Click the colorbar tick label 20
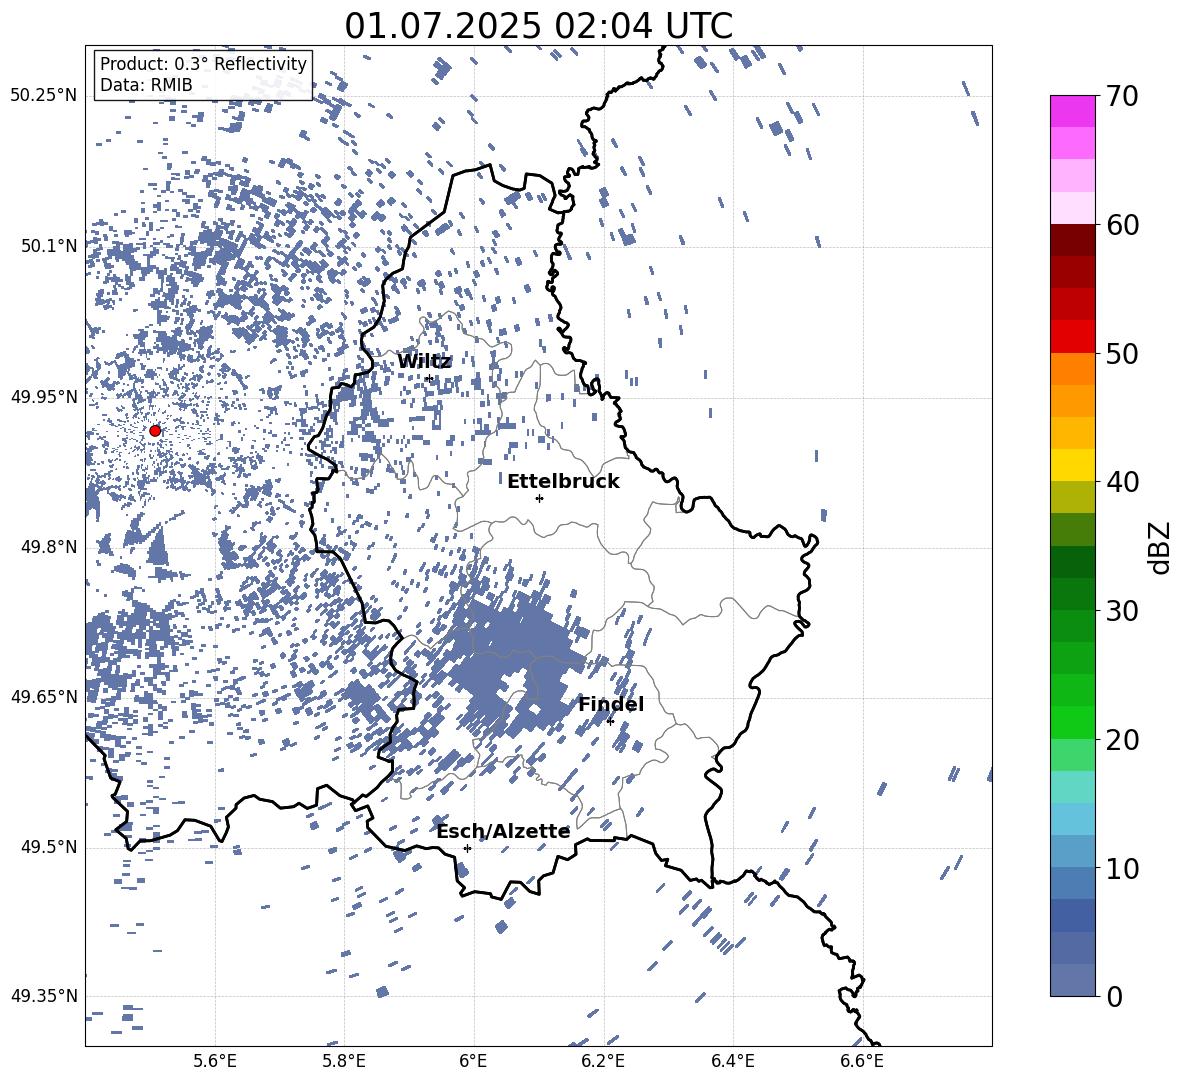1184x1081 pixels. pos(1123,739)
